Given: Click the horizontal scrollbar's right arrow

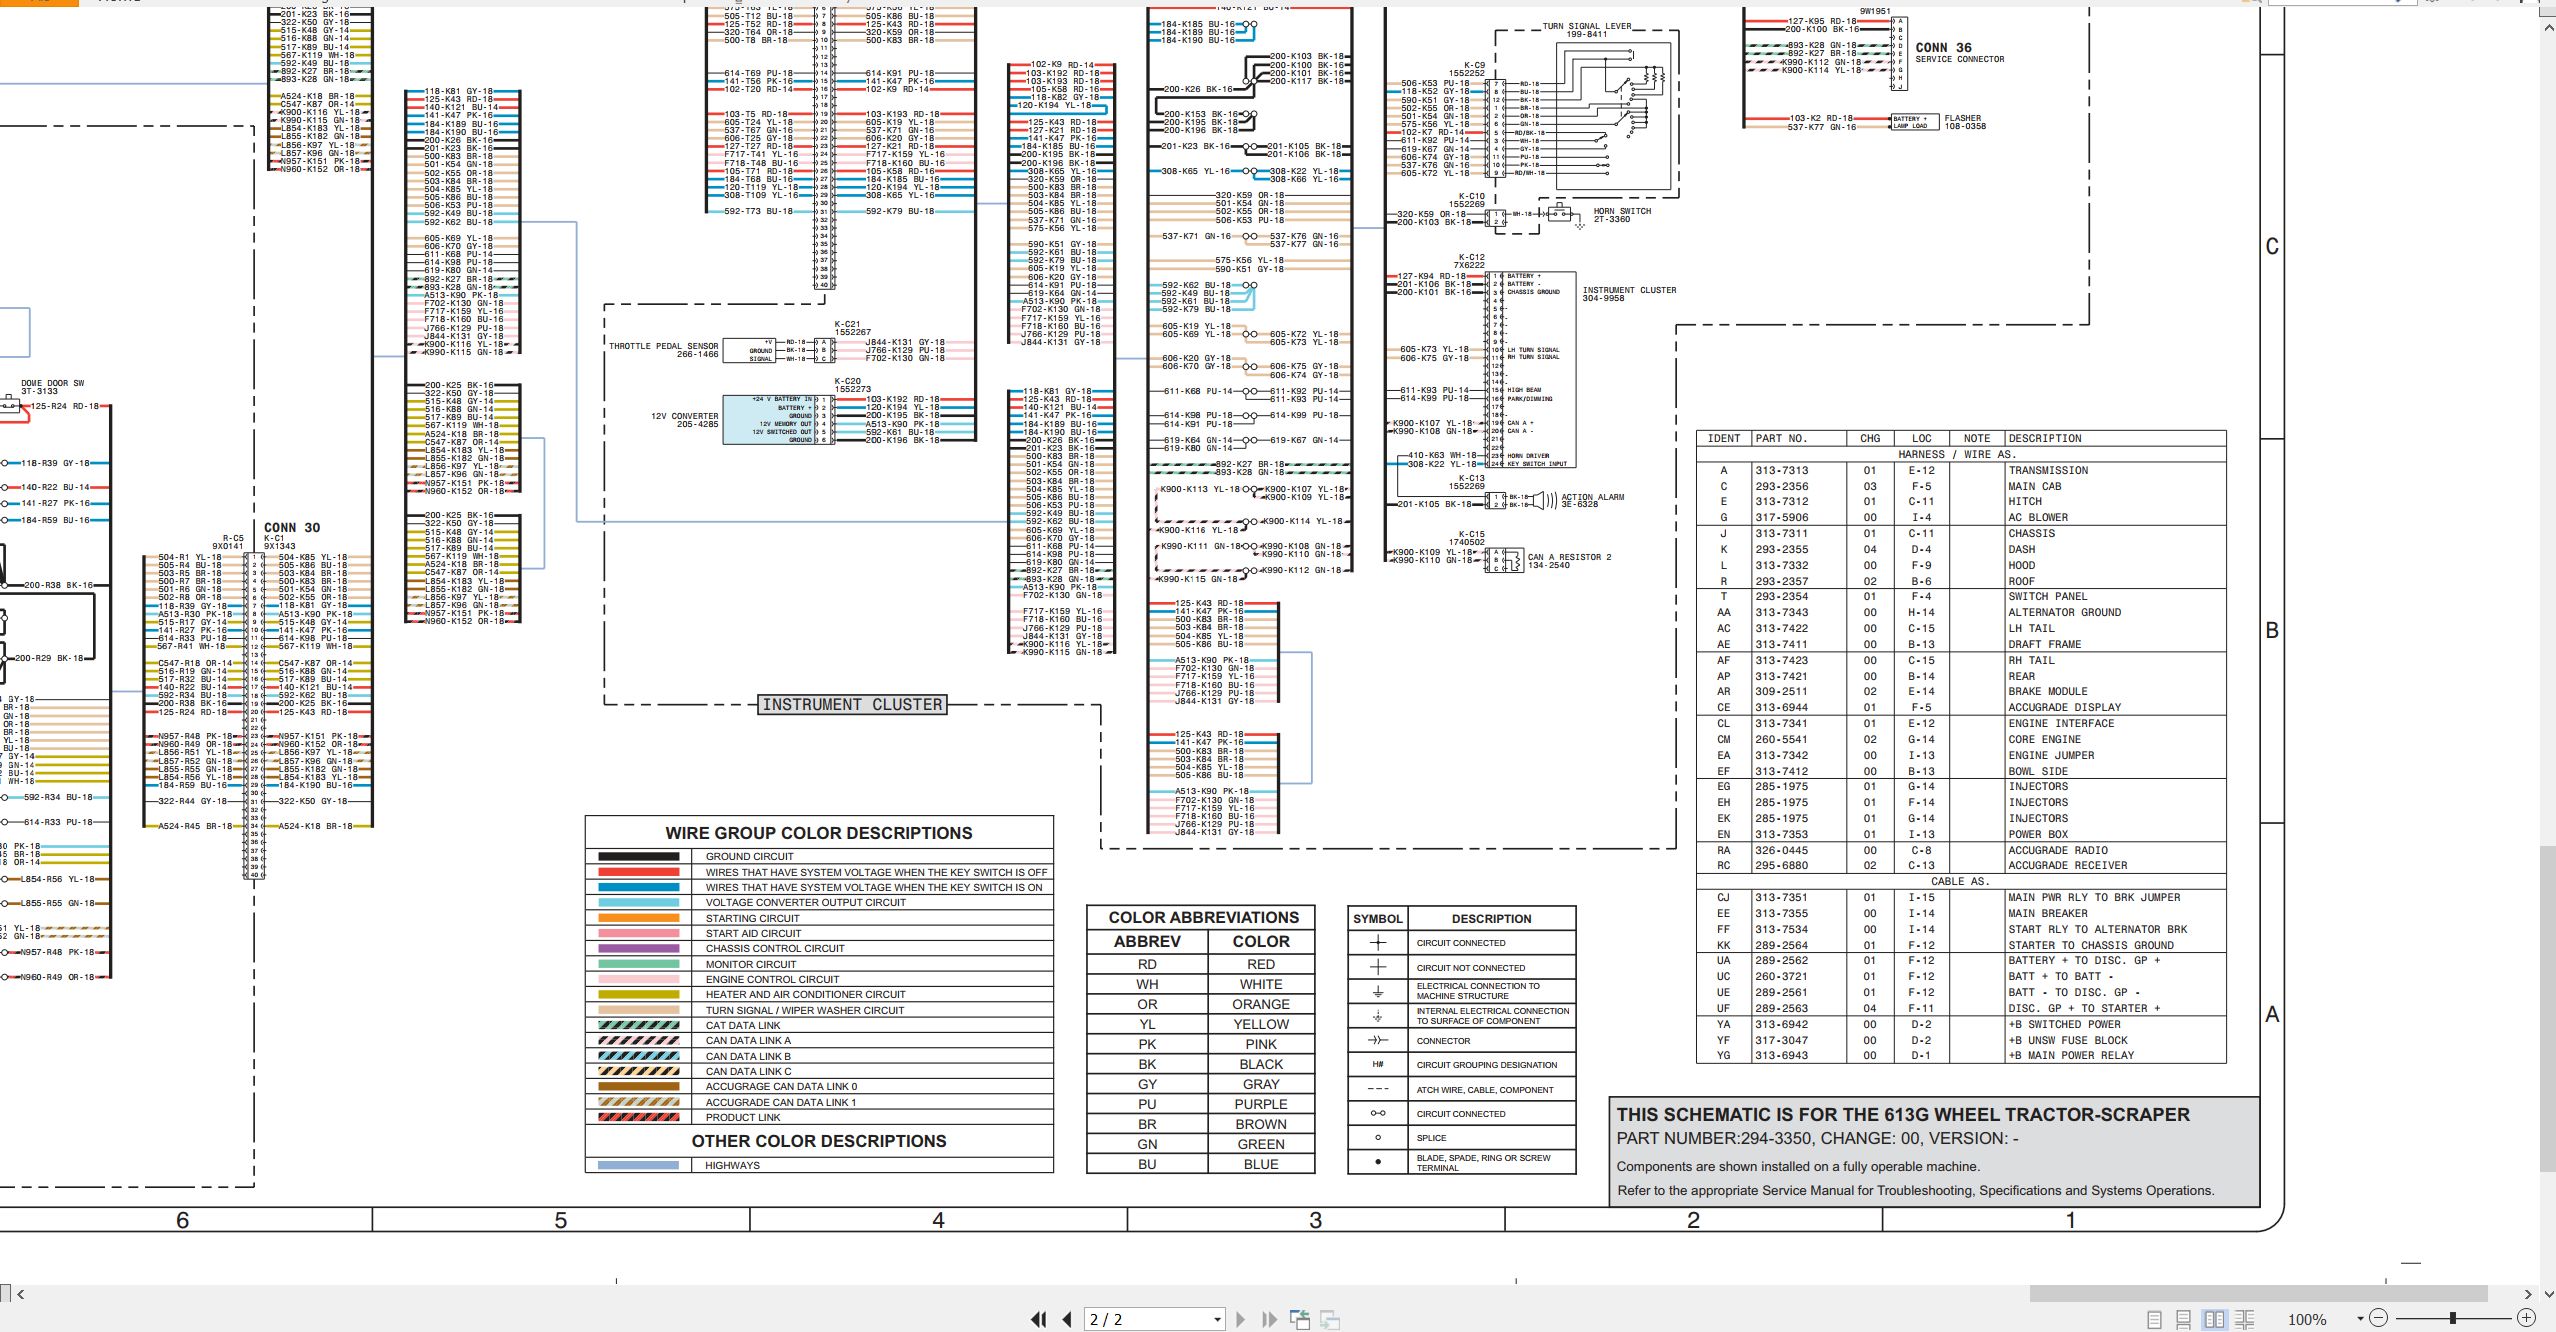Looking at the screenshot, I should [x=2528, y=1294].
